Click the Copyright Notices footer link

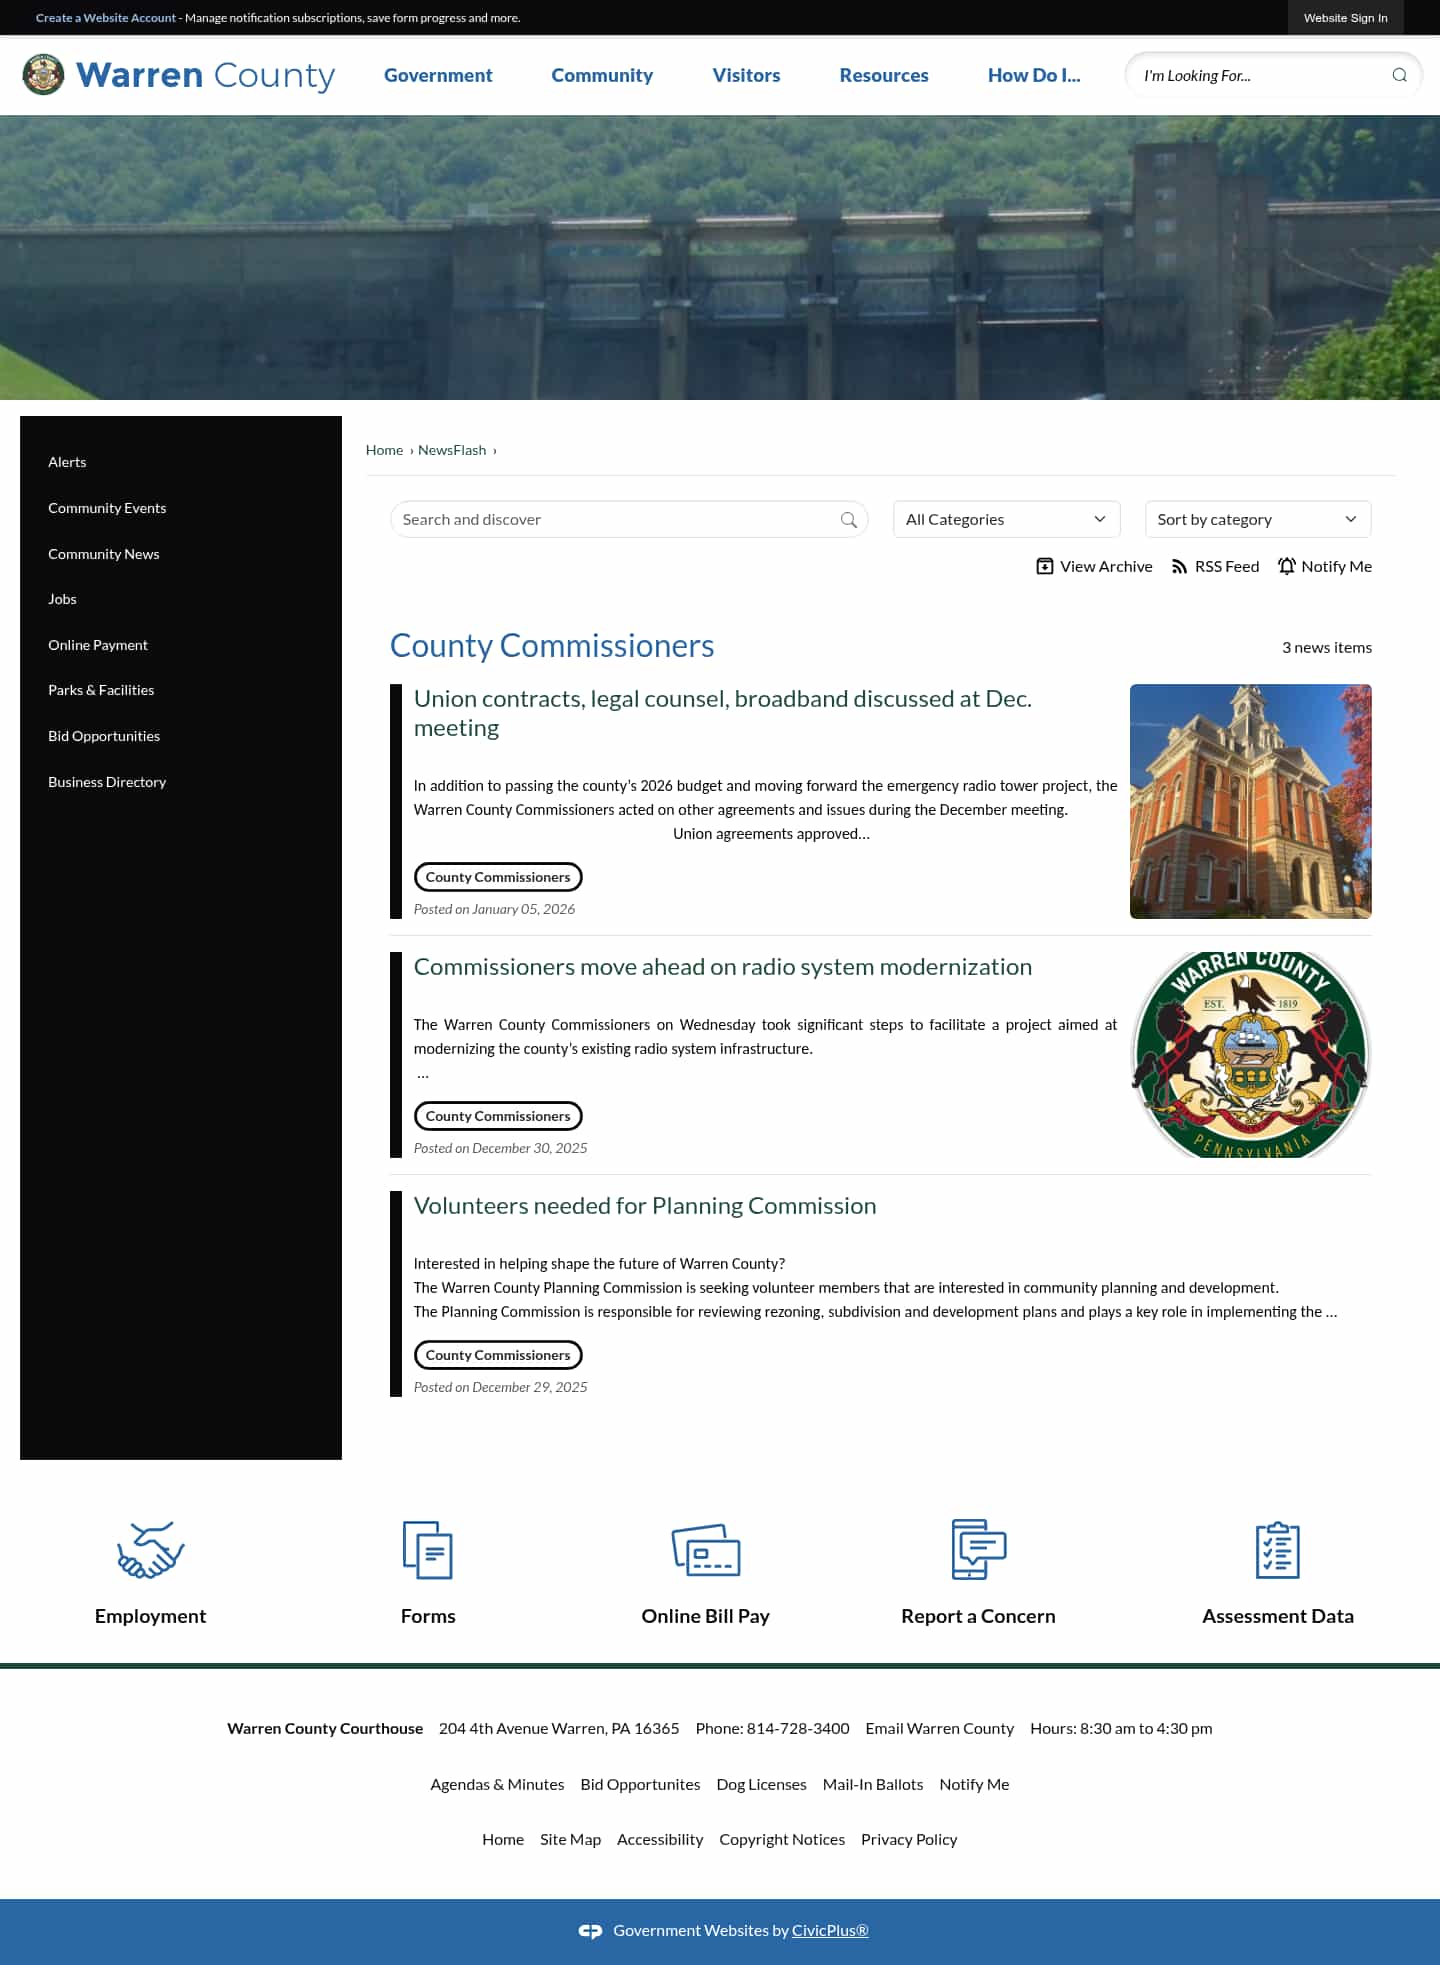[782, 1839]
